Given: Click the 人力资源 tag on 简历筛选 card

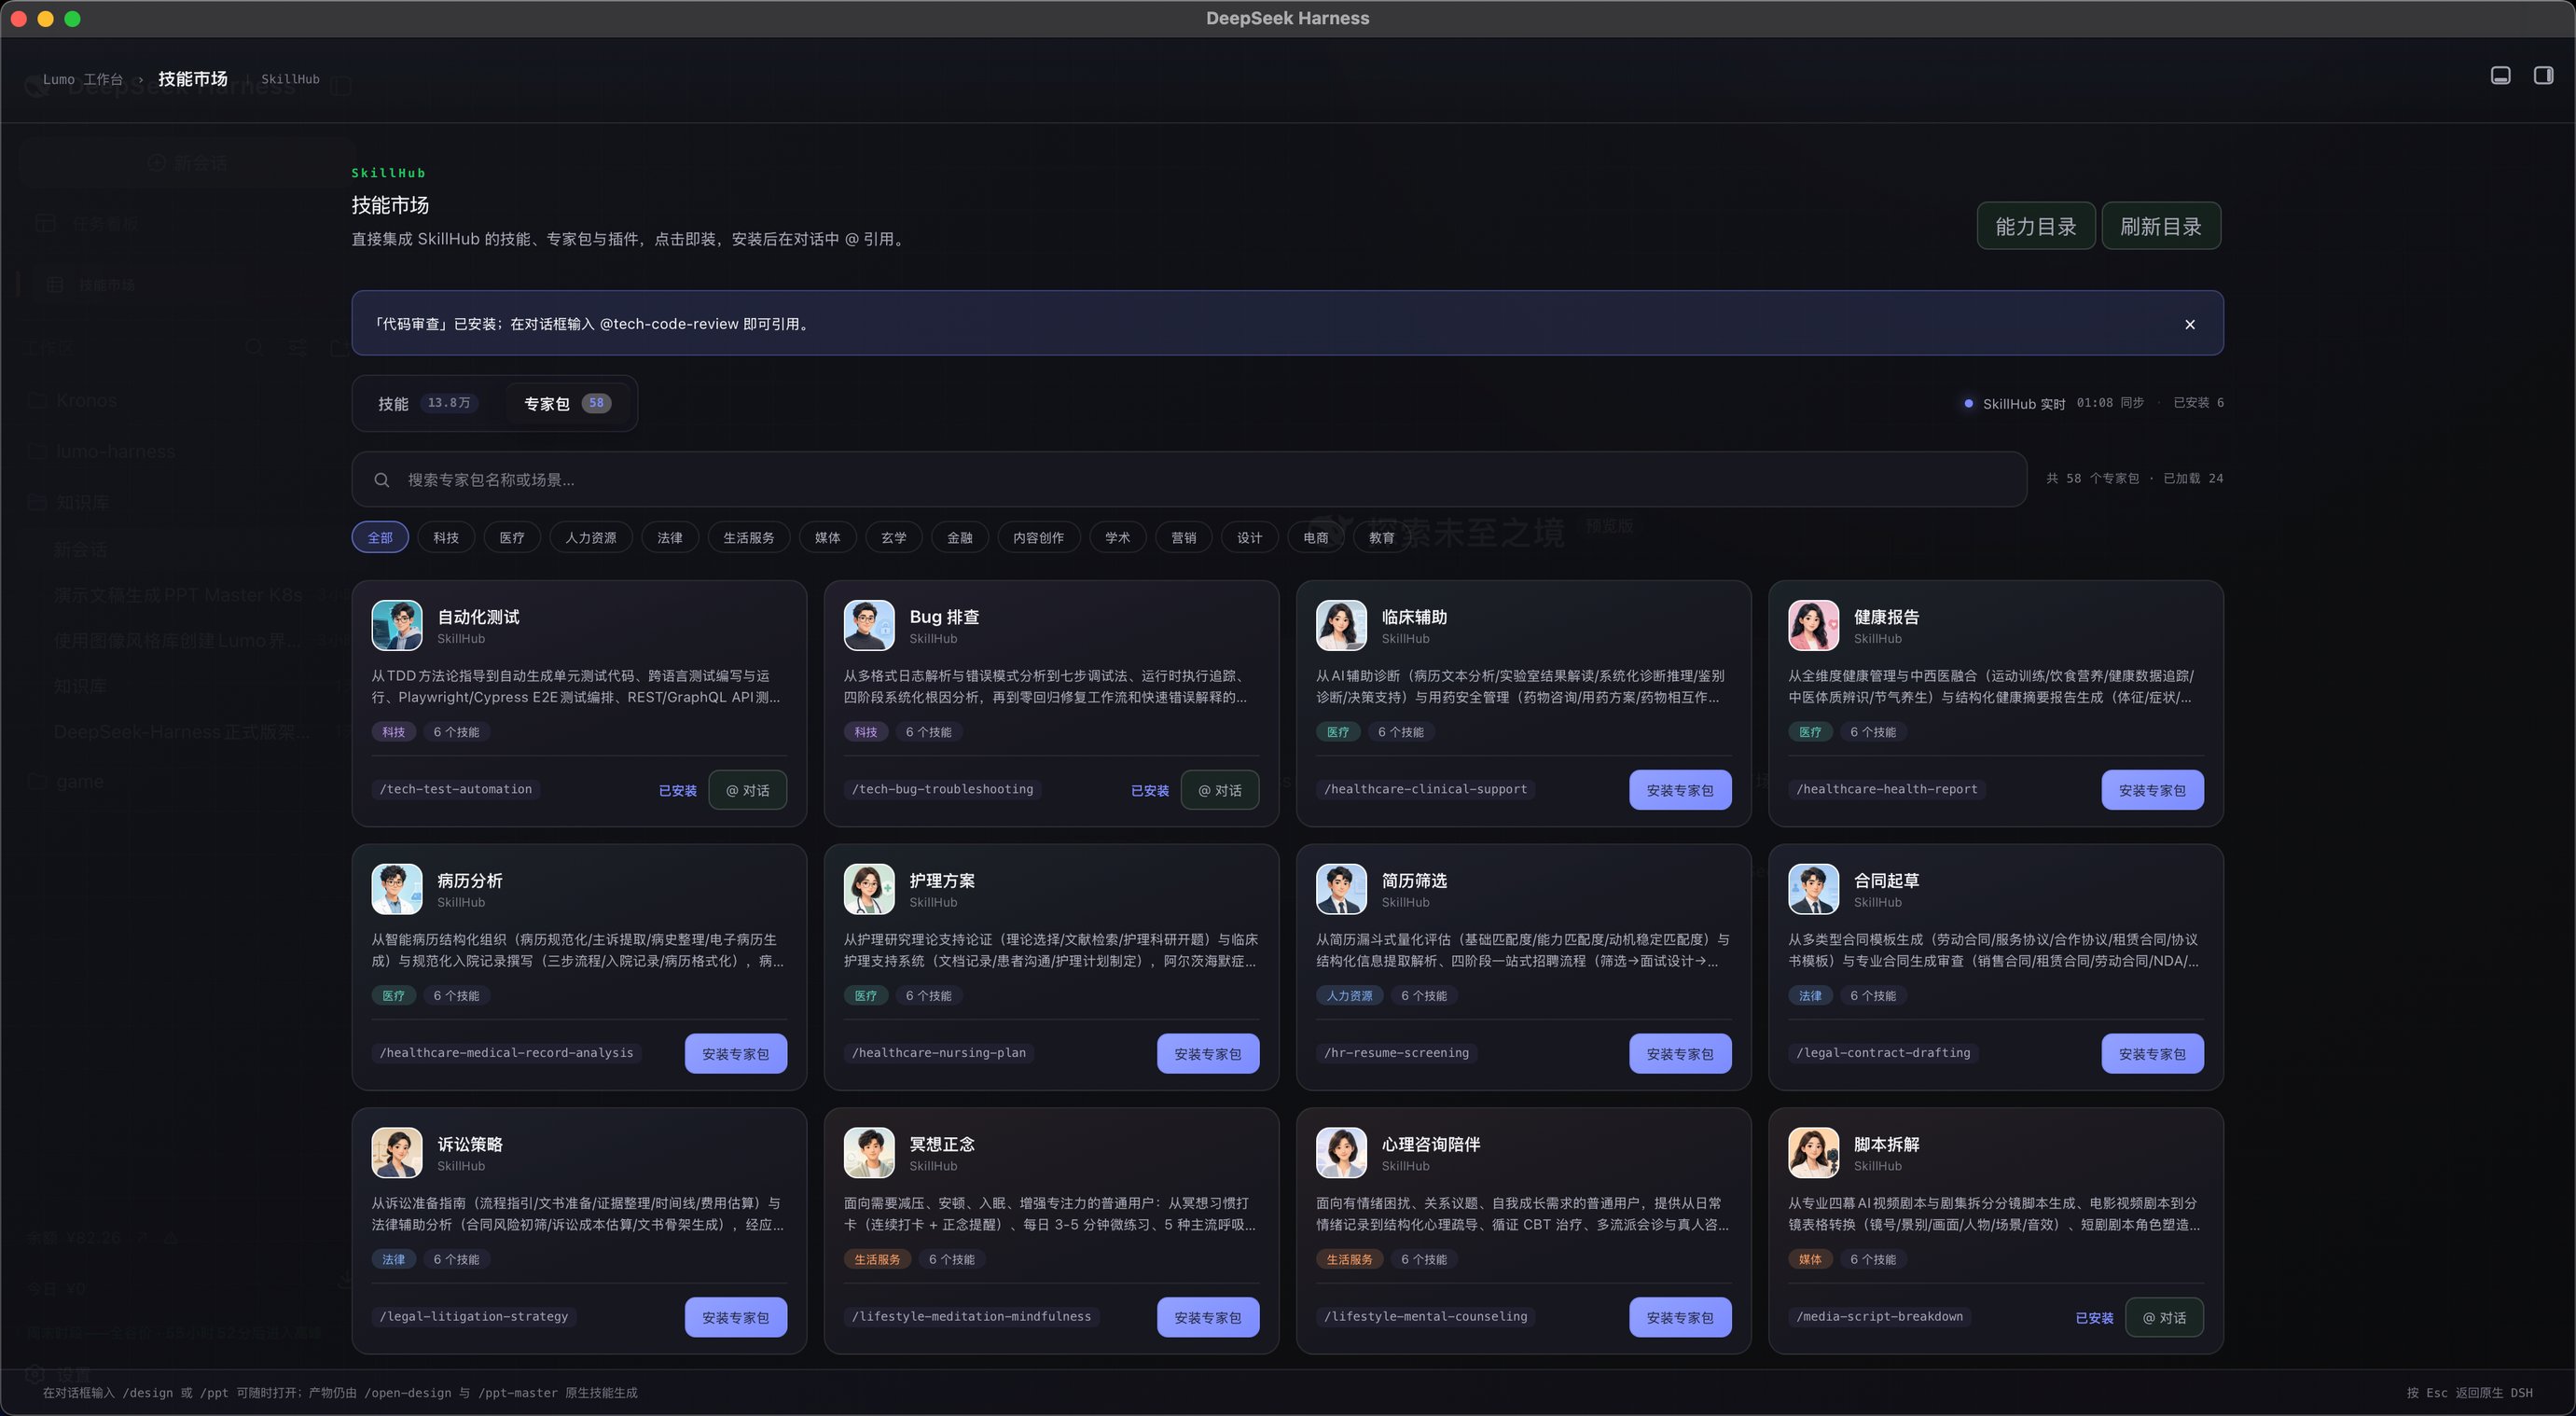Looking at the screenshot, I should pos(1349,996).
